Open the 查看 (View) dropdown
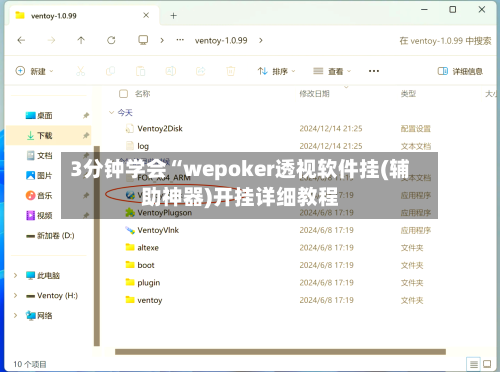The image size is (500, 372). click(x=332, y=71)
